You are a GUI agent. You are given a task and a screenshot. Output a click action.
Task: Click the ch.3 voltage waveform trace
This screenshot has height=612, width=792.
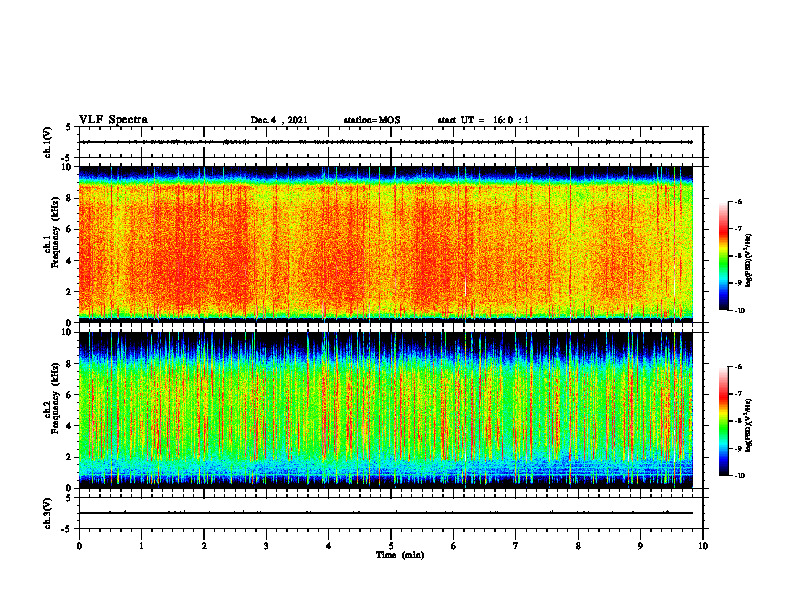click(385, 513)
